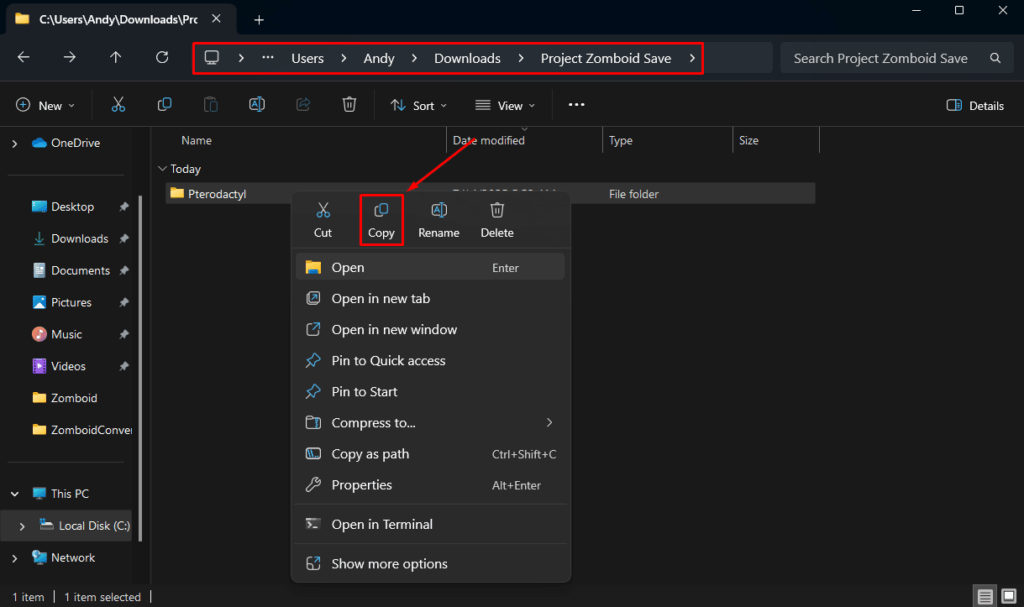1024x607 pixels.
Task: Click the Back navigation arrow
Action: click(24, 57)
